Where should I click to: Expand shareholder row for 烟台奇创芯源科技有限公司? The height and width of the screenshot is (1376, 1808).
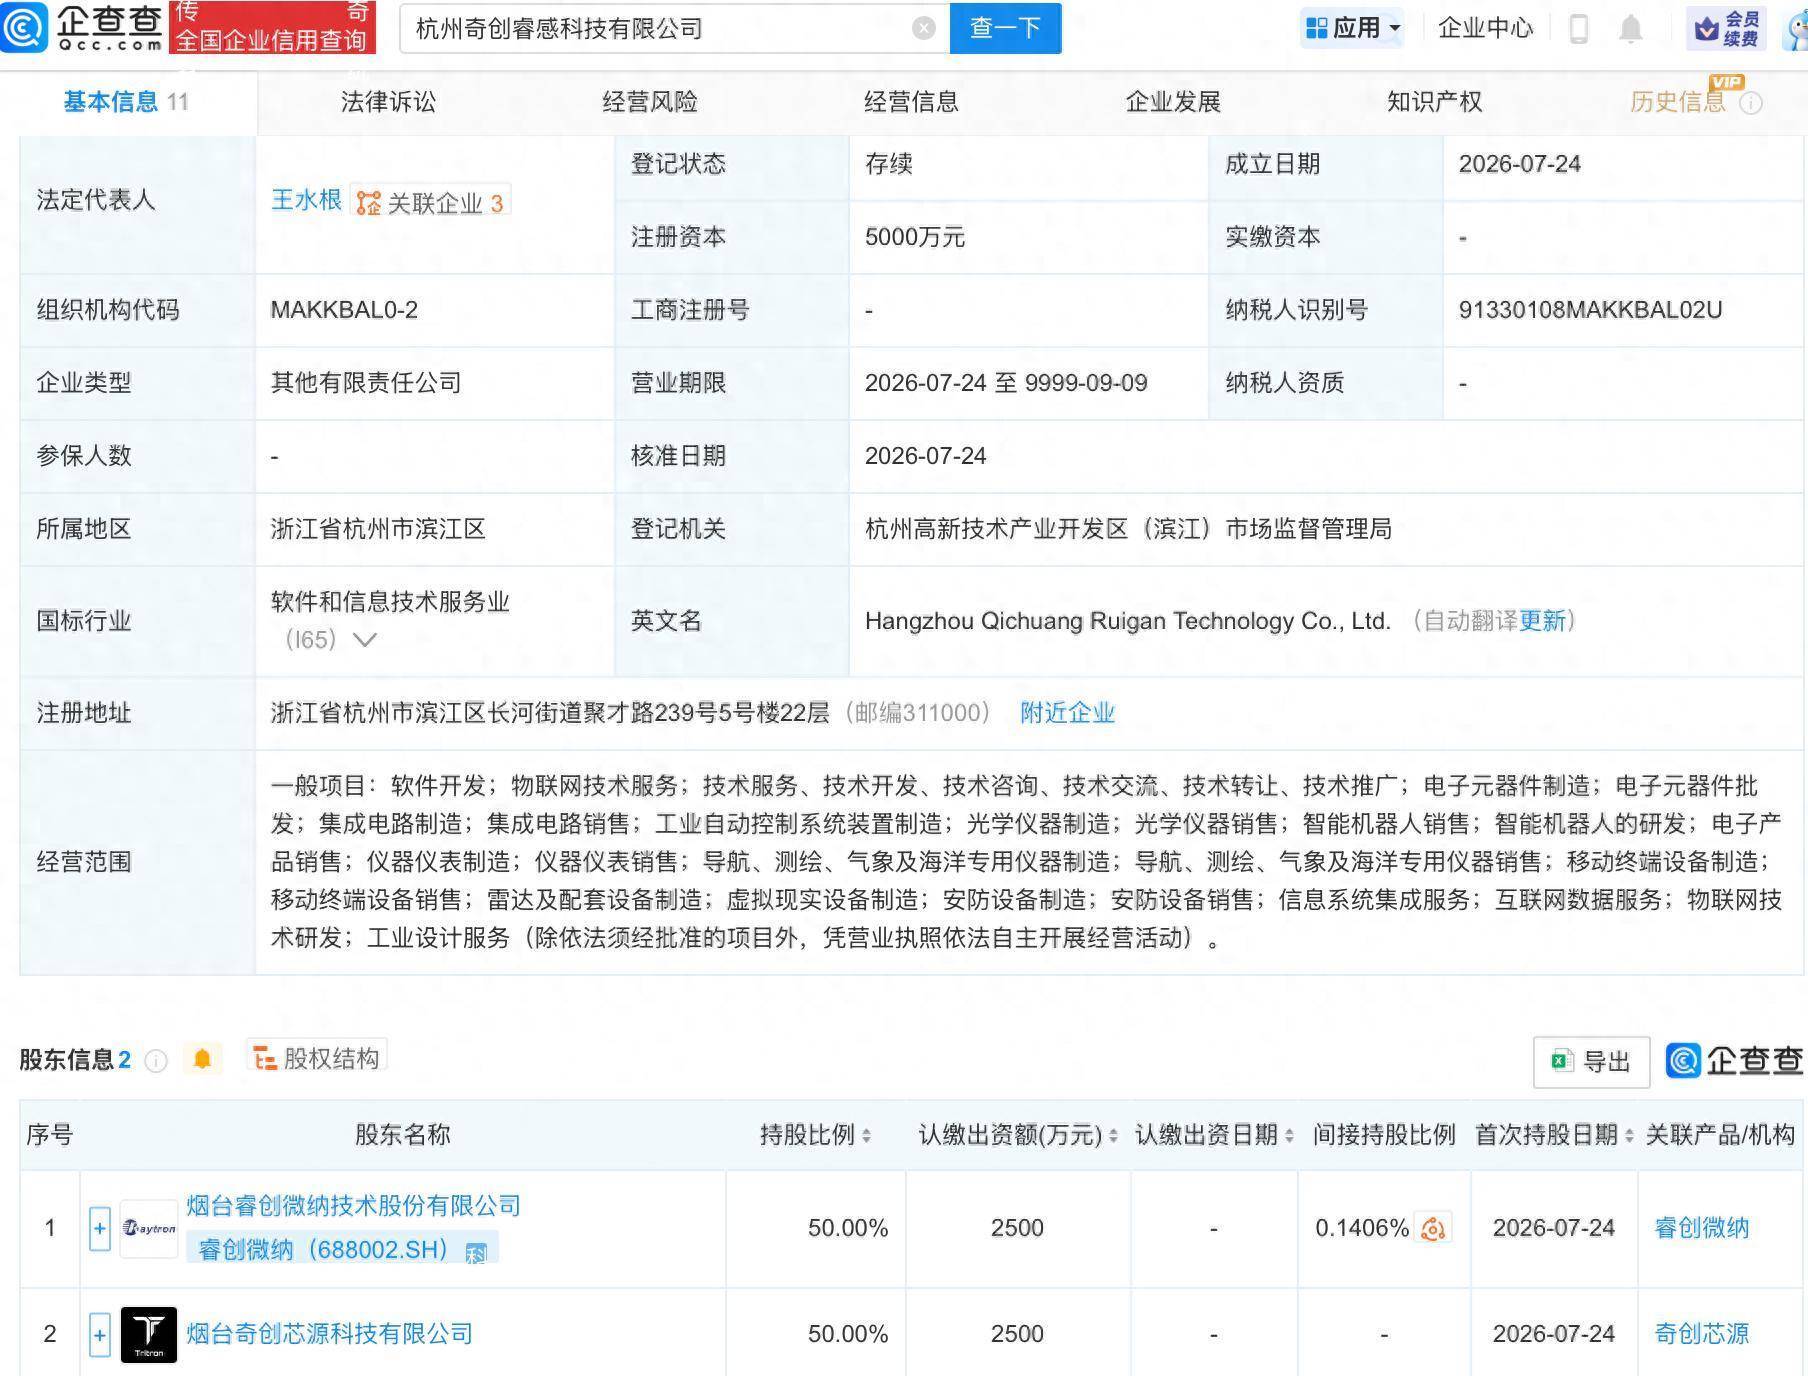(99, 1334)
